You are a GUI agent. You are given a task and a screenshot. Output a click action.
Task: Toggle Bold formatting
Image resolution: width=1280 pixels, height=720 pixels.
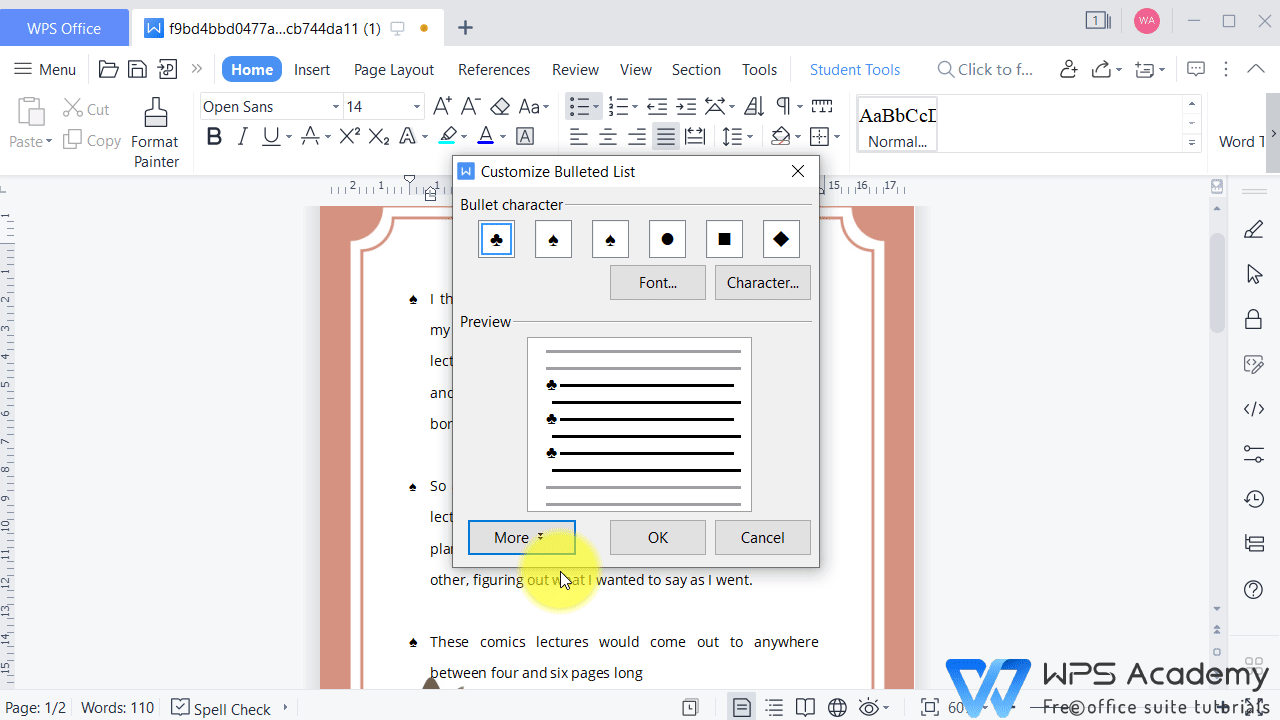[x=214, y=137]
